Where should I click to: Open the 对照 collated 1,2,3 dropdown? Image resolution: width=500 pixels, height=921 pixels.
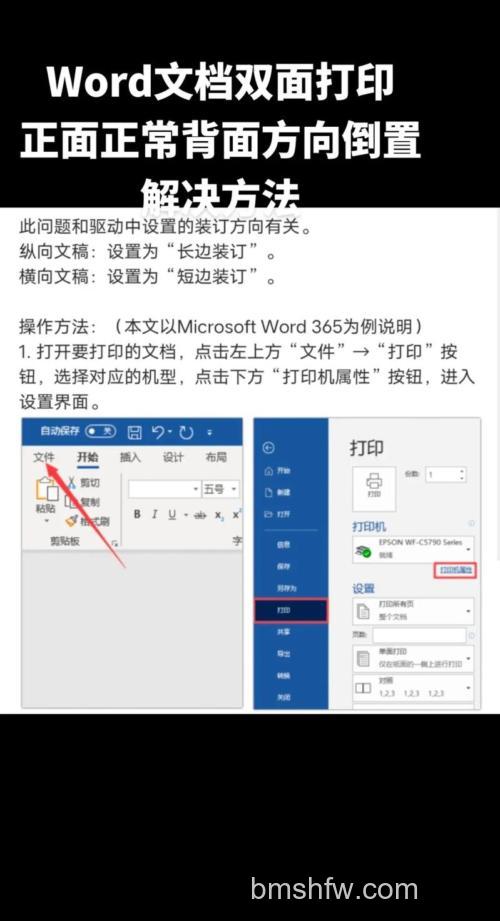coord(412,687)
